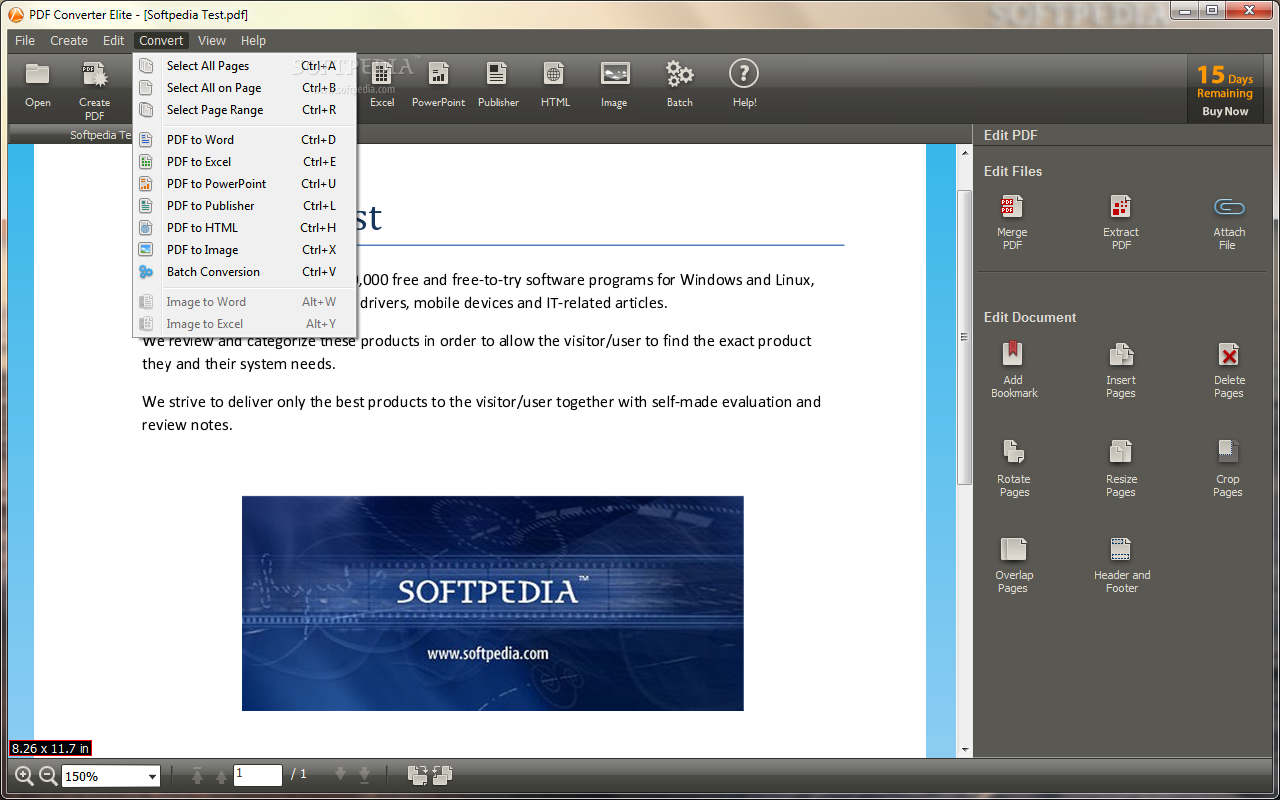Click the document scrollbar up arrow
Screen dimensions: 1280x800
965,152
